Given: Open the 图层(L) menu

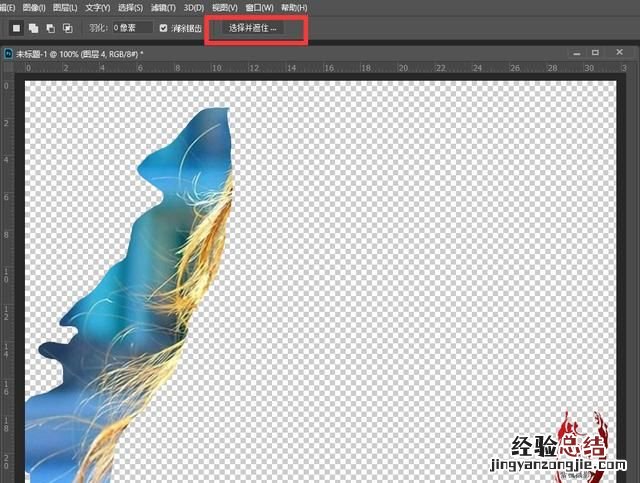Looking at the screenshot, I should 65,8.
